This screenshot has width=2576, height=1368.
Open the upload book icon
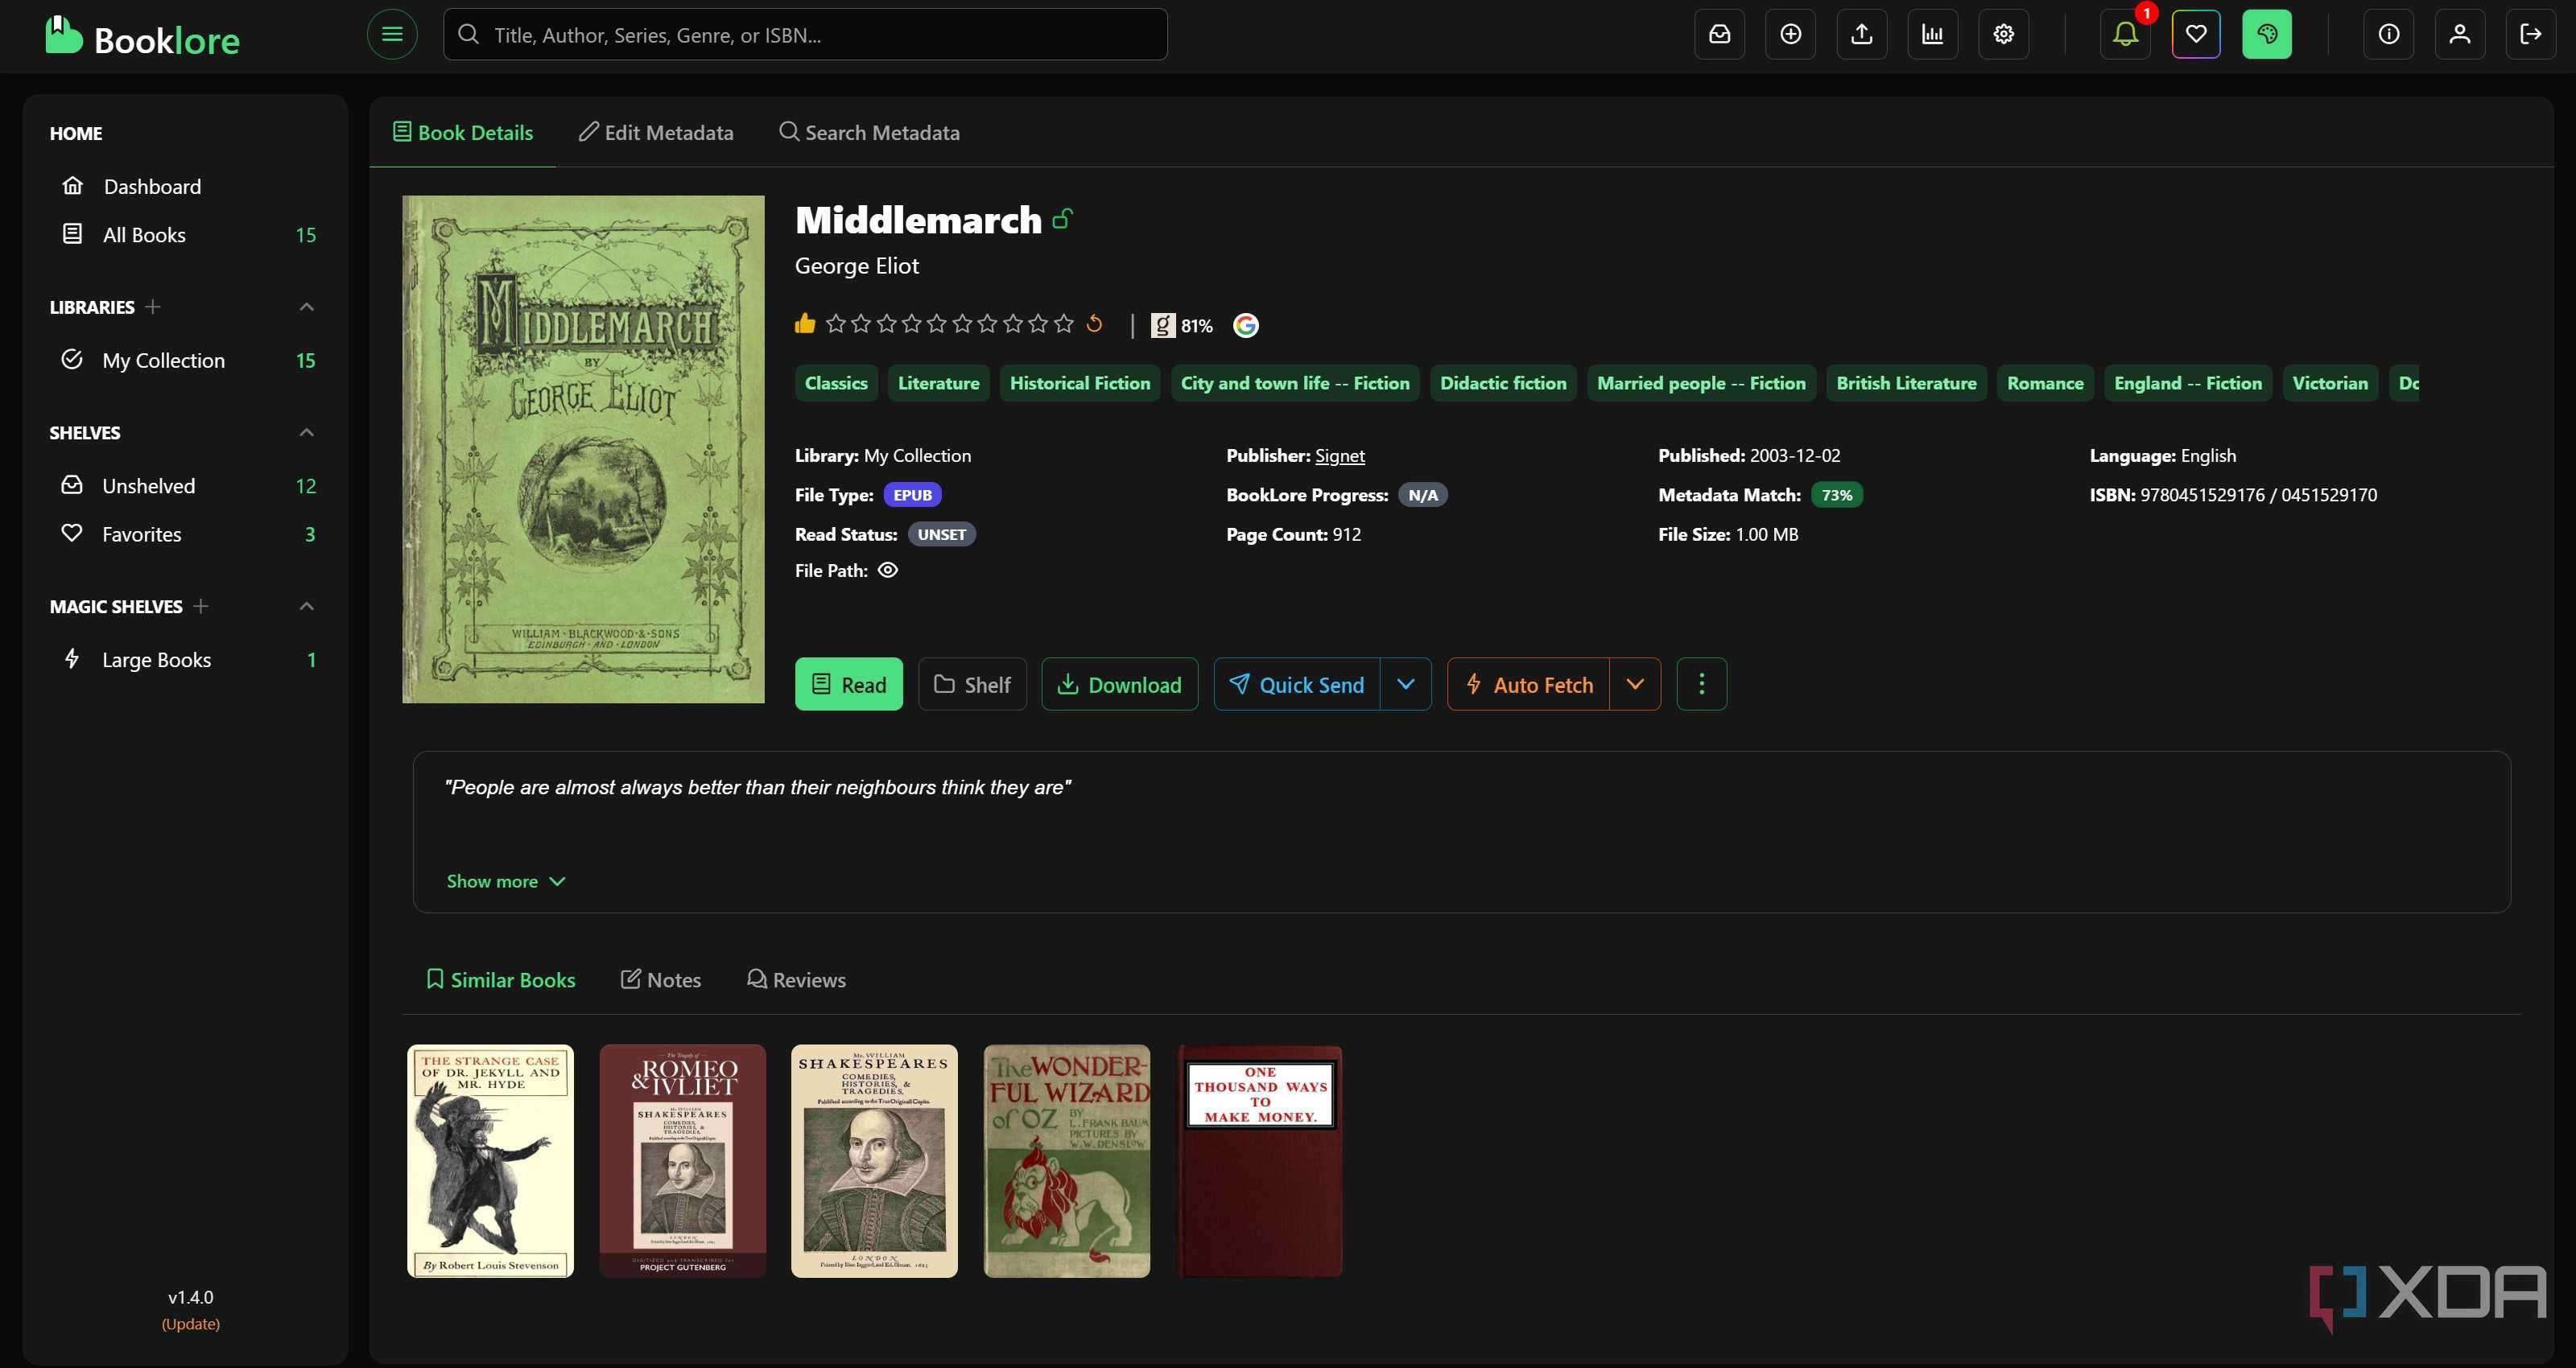tap(1861, 34)
